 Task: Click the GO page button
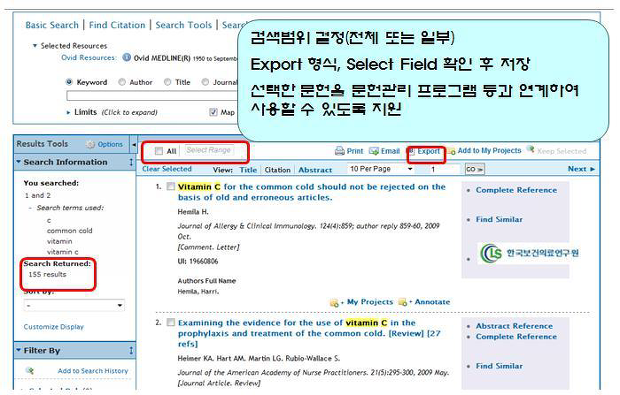pyautogui.click(x=474, y=169)
